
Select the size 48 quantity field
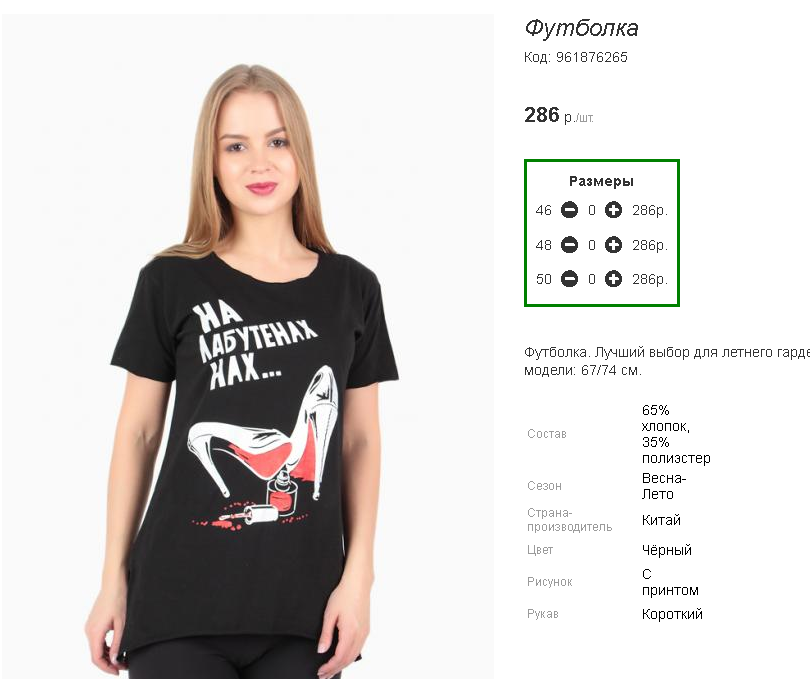click(x=591, y=245)
